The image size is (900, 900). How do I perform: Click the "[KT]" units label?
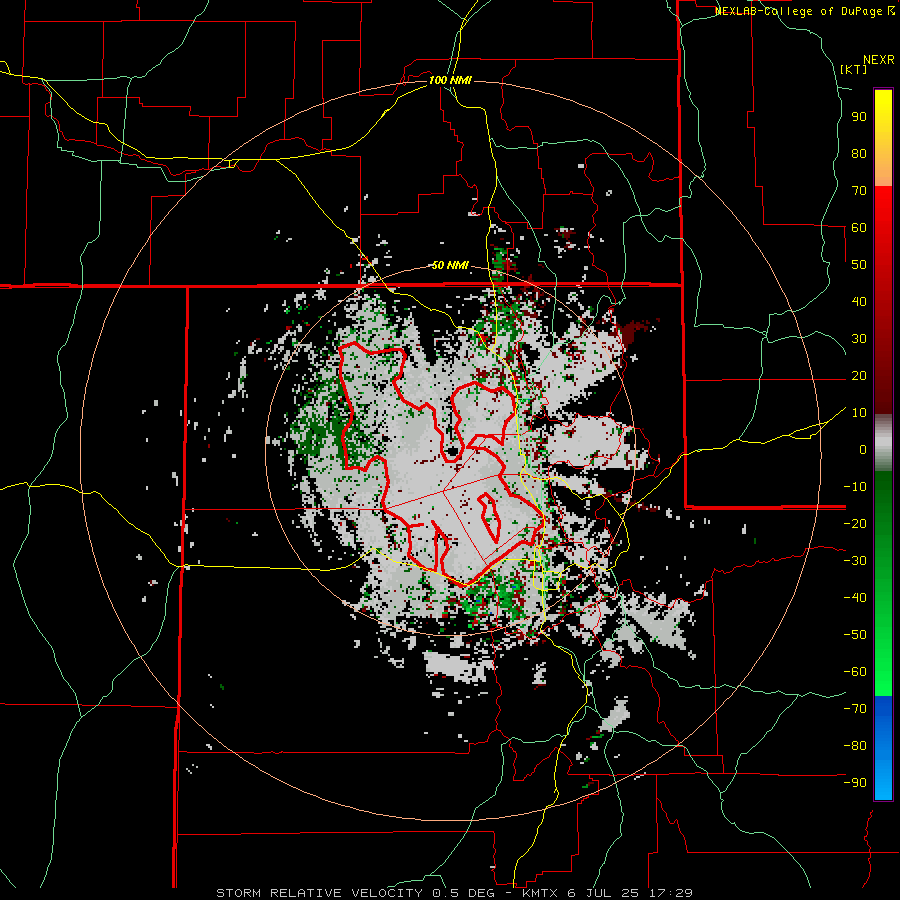click(x=854, y=69)
